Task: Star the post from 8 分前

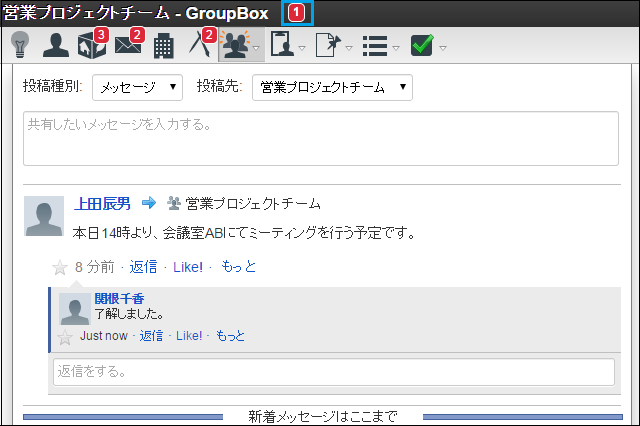Action: 60,268
